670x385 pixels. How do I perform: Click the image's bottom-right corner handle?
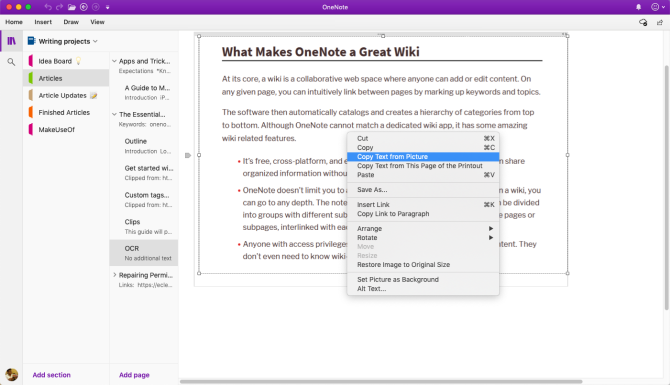coord(567,273)
